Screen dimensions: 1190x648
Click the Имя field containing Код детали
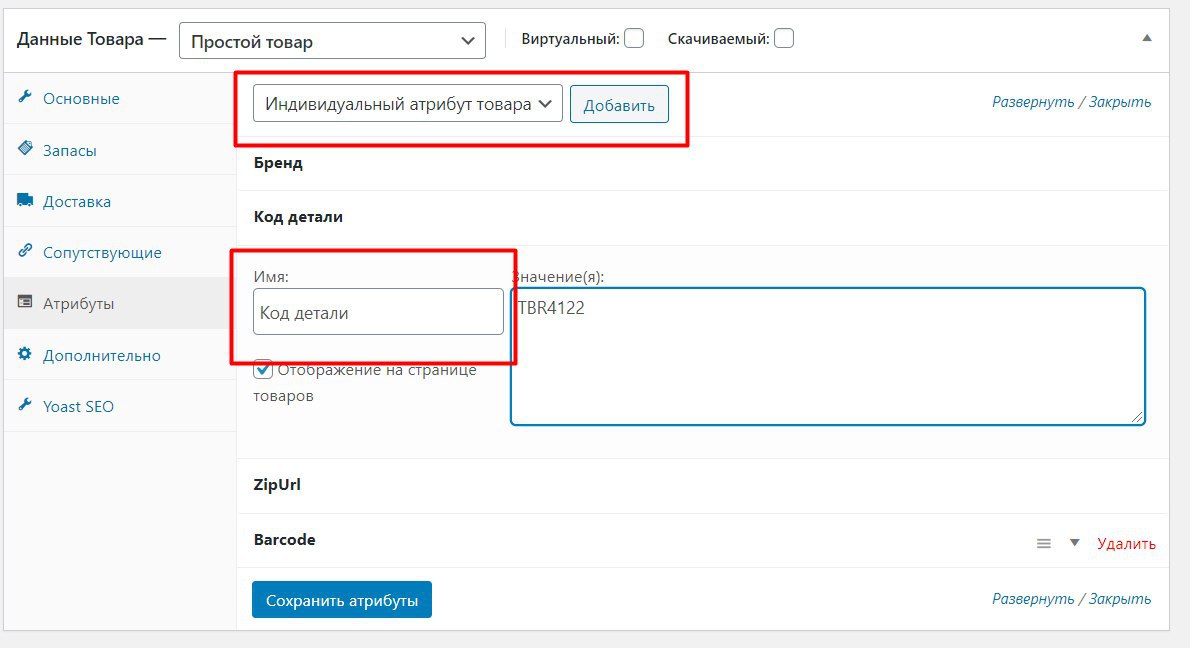378,312
